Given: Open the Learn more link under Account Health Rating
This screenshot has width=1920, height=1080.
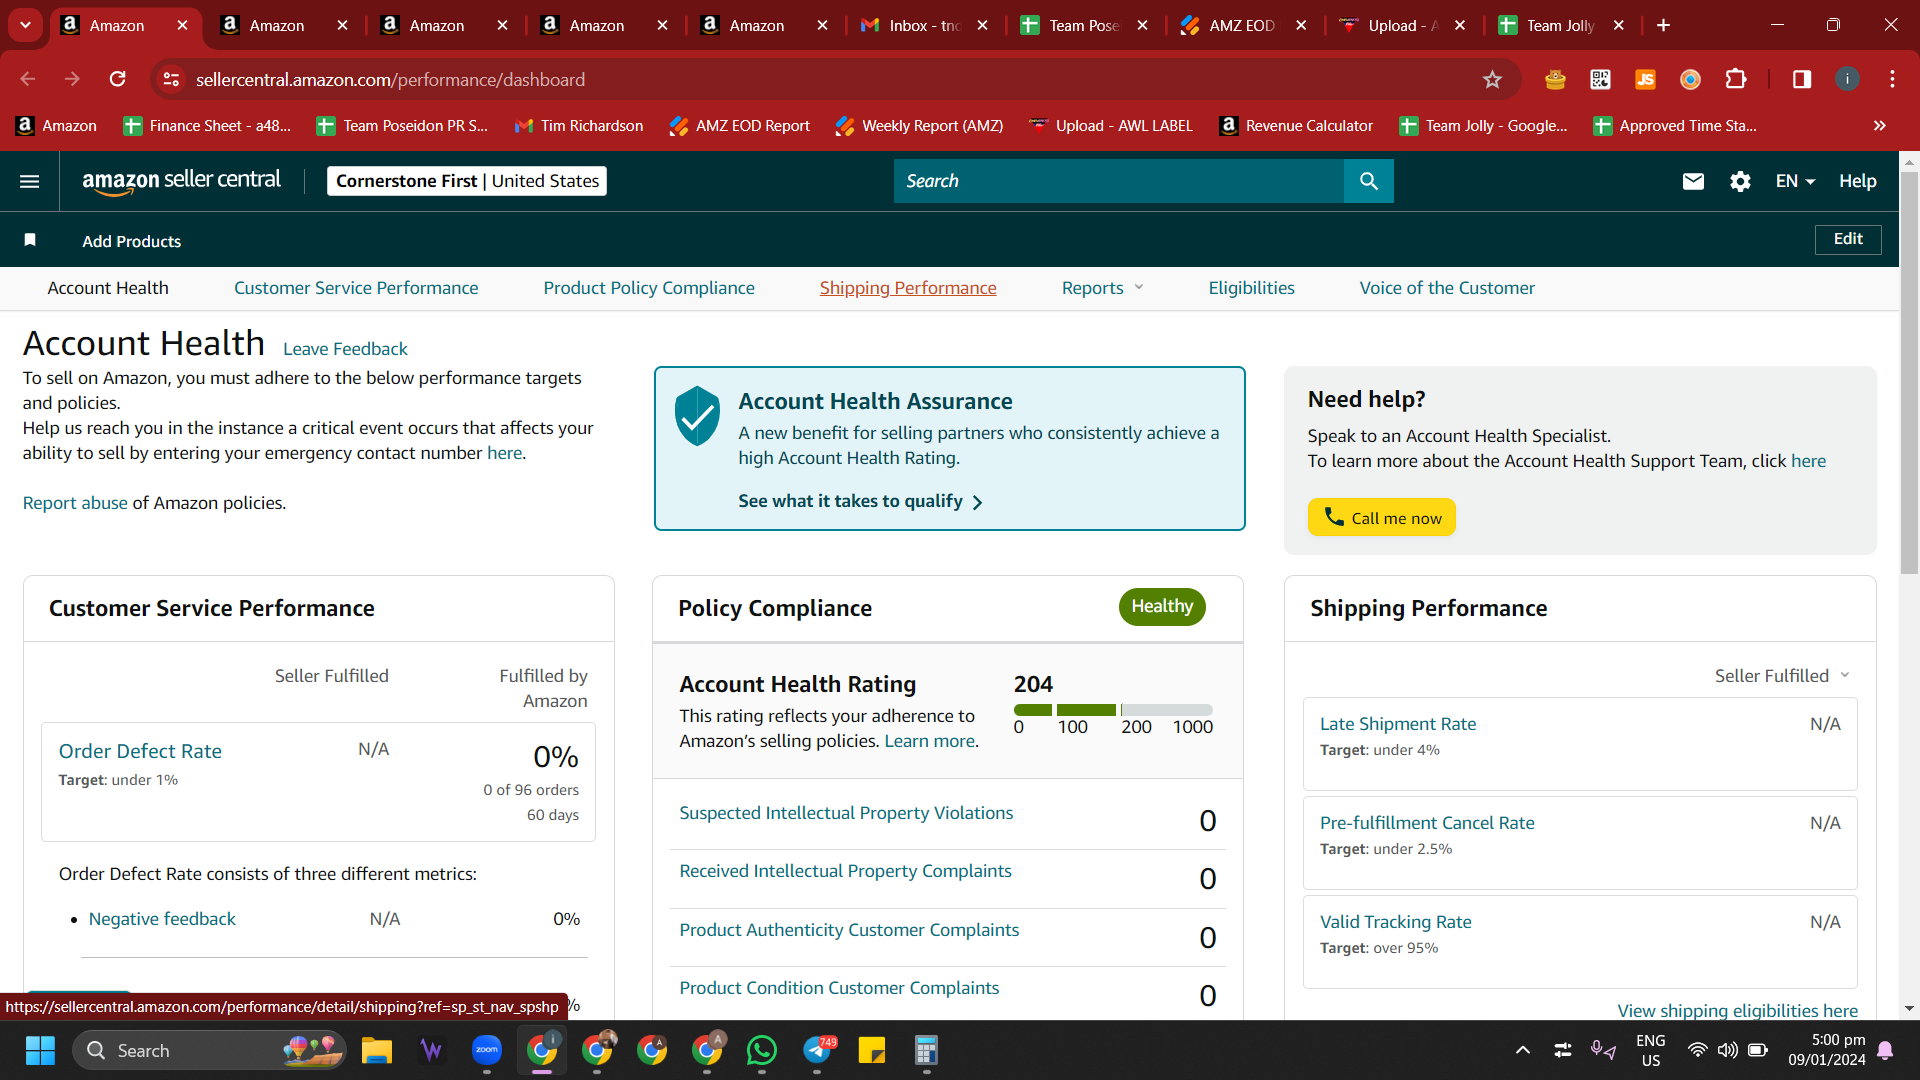Looking at the screenshot, I should click(929, 741).
